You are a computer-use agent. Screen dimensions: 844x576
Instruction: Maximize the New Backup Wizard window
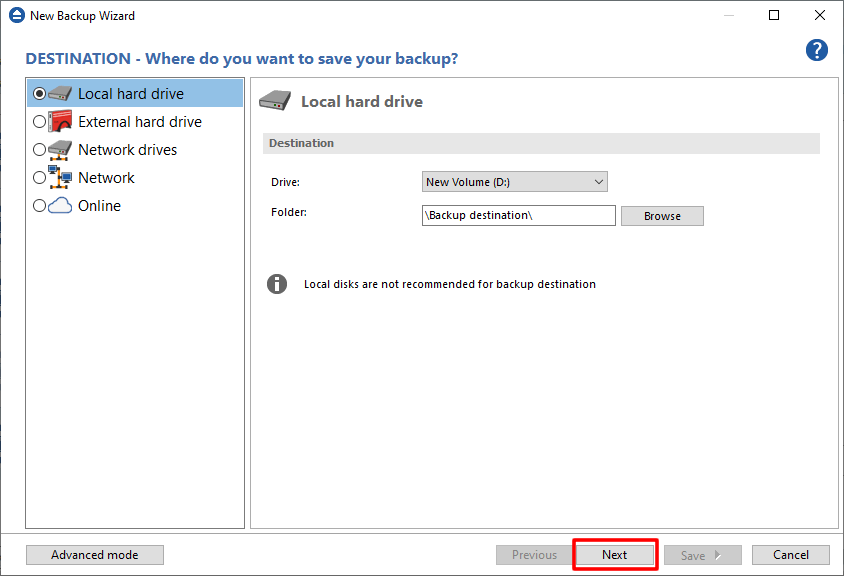pos(774,16)
